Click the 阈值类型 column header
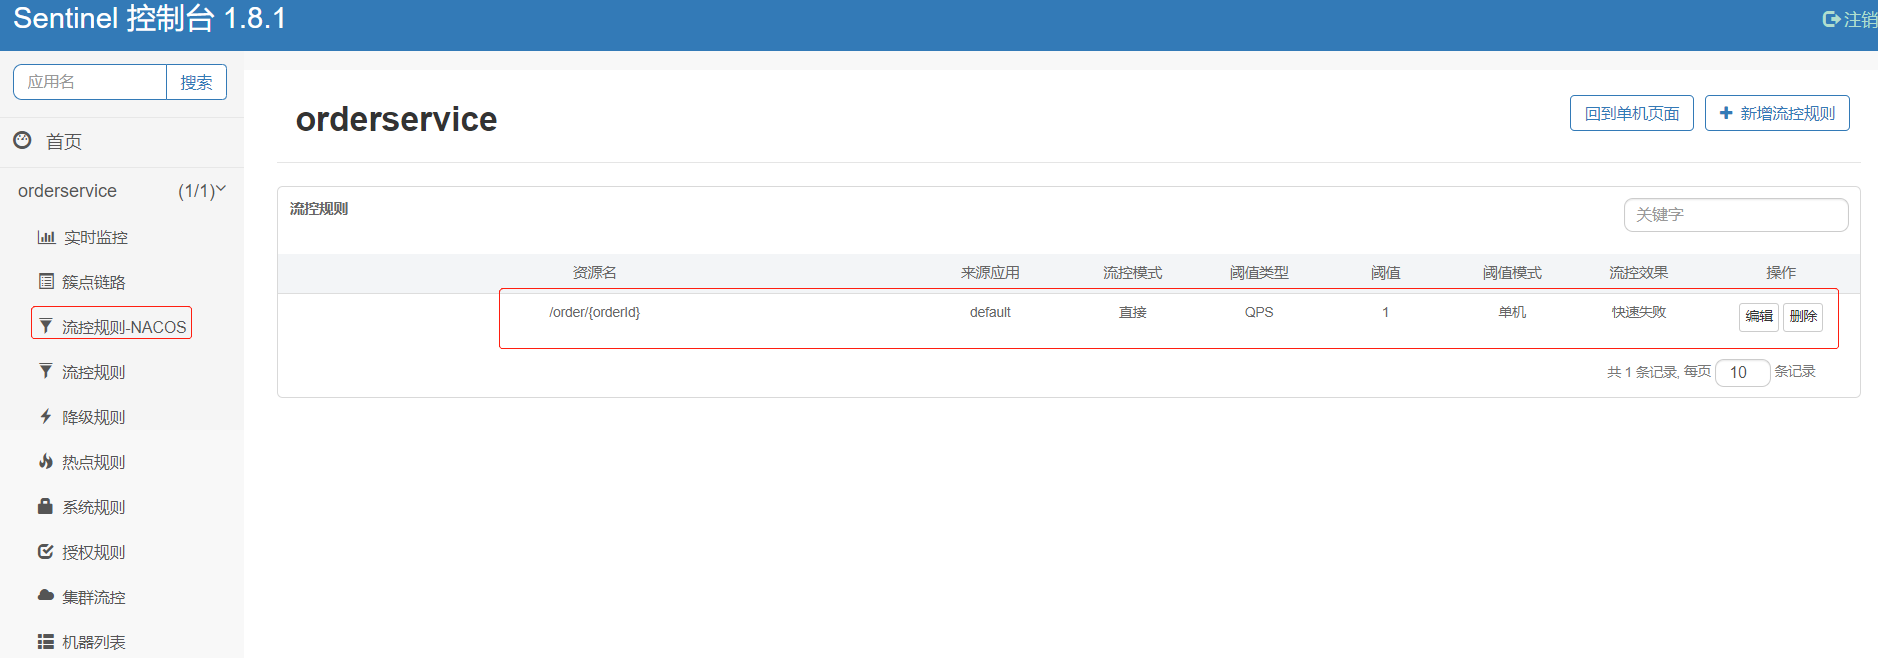 tap(1259, 272)
